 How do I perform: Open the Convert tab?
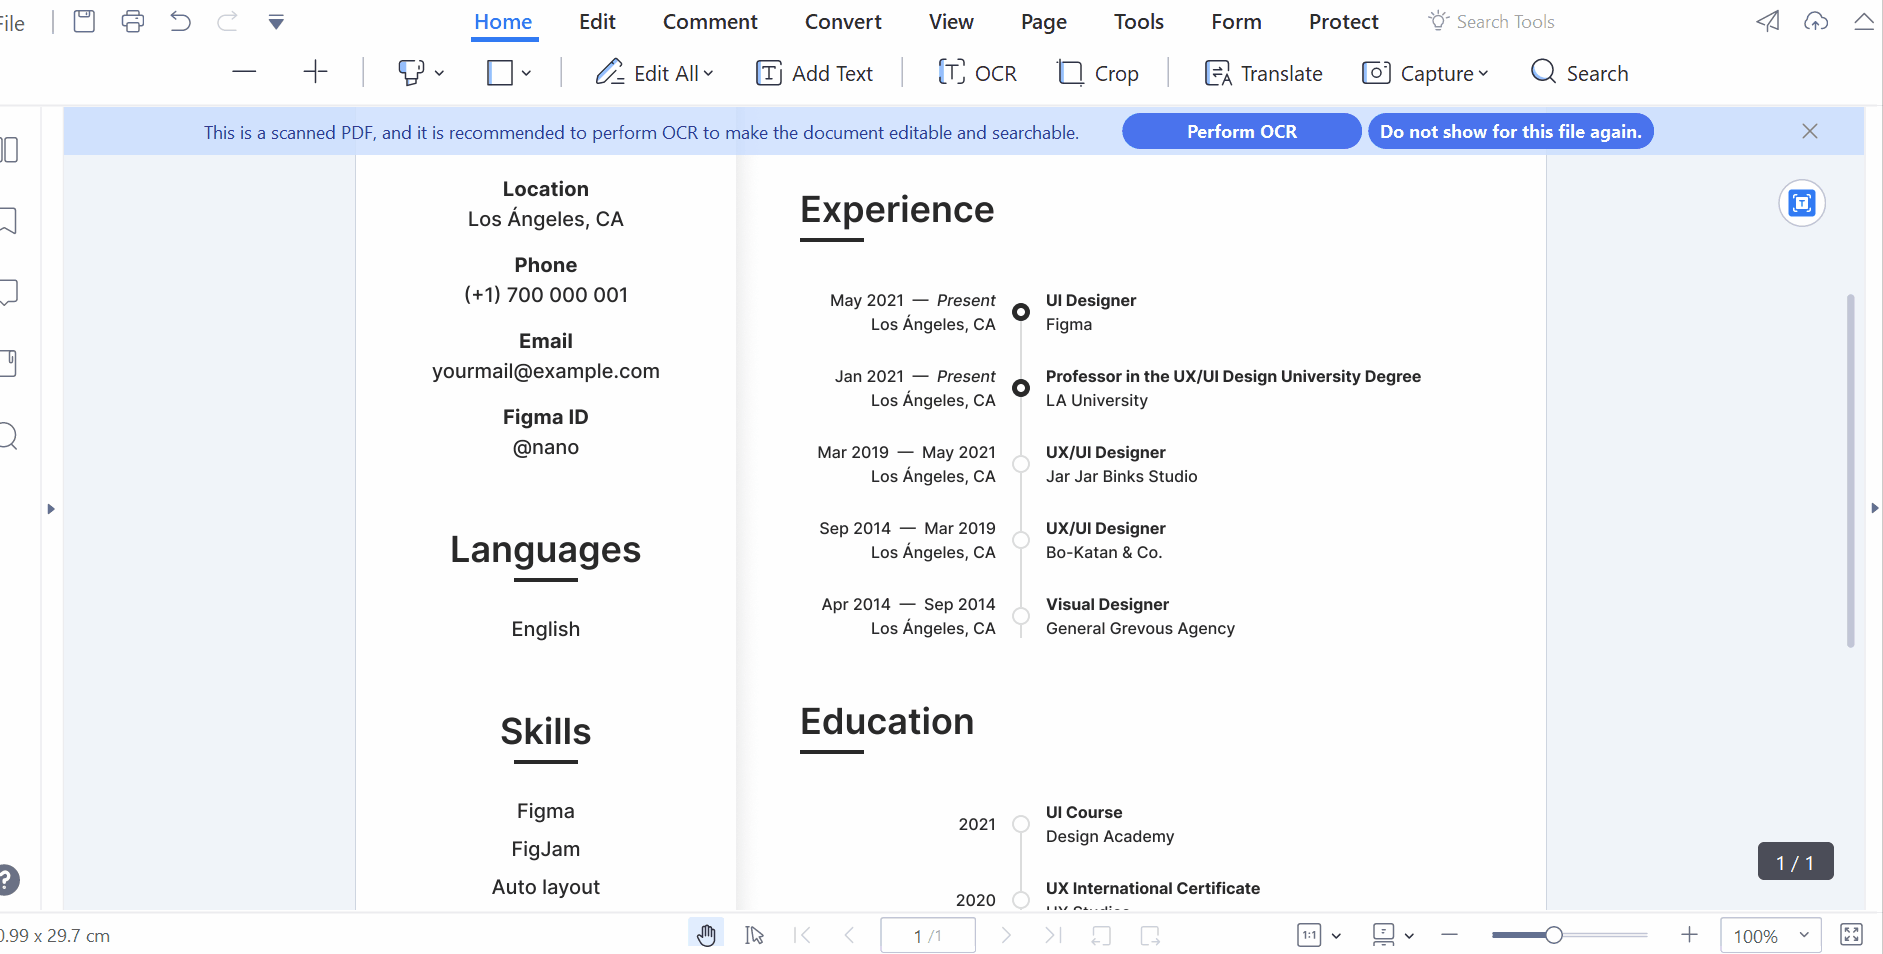pos(843,22)
